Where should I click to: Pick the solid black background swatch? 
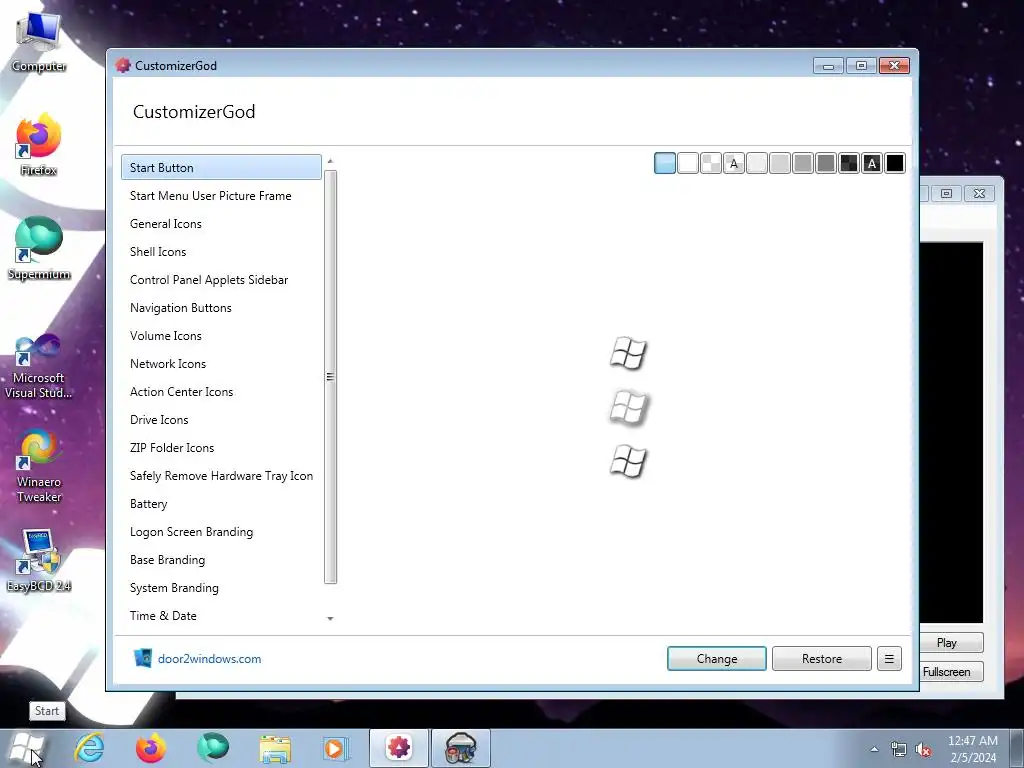click(x=895, y=163)
